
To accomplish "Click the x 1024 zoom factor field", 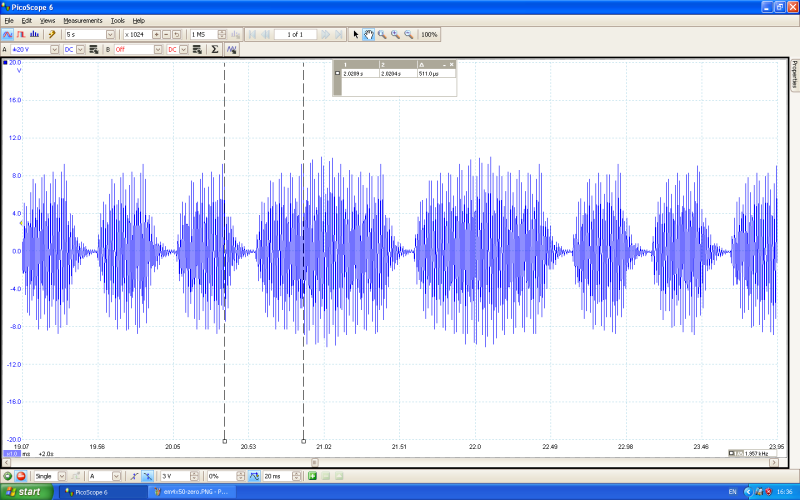I will click(137, 35).
